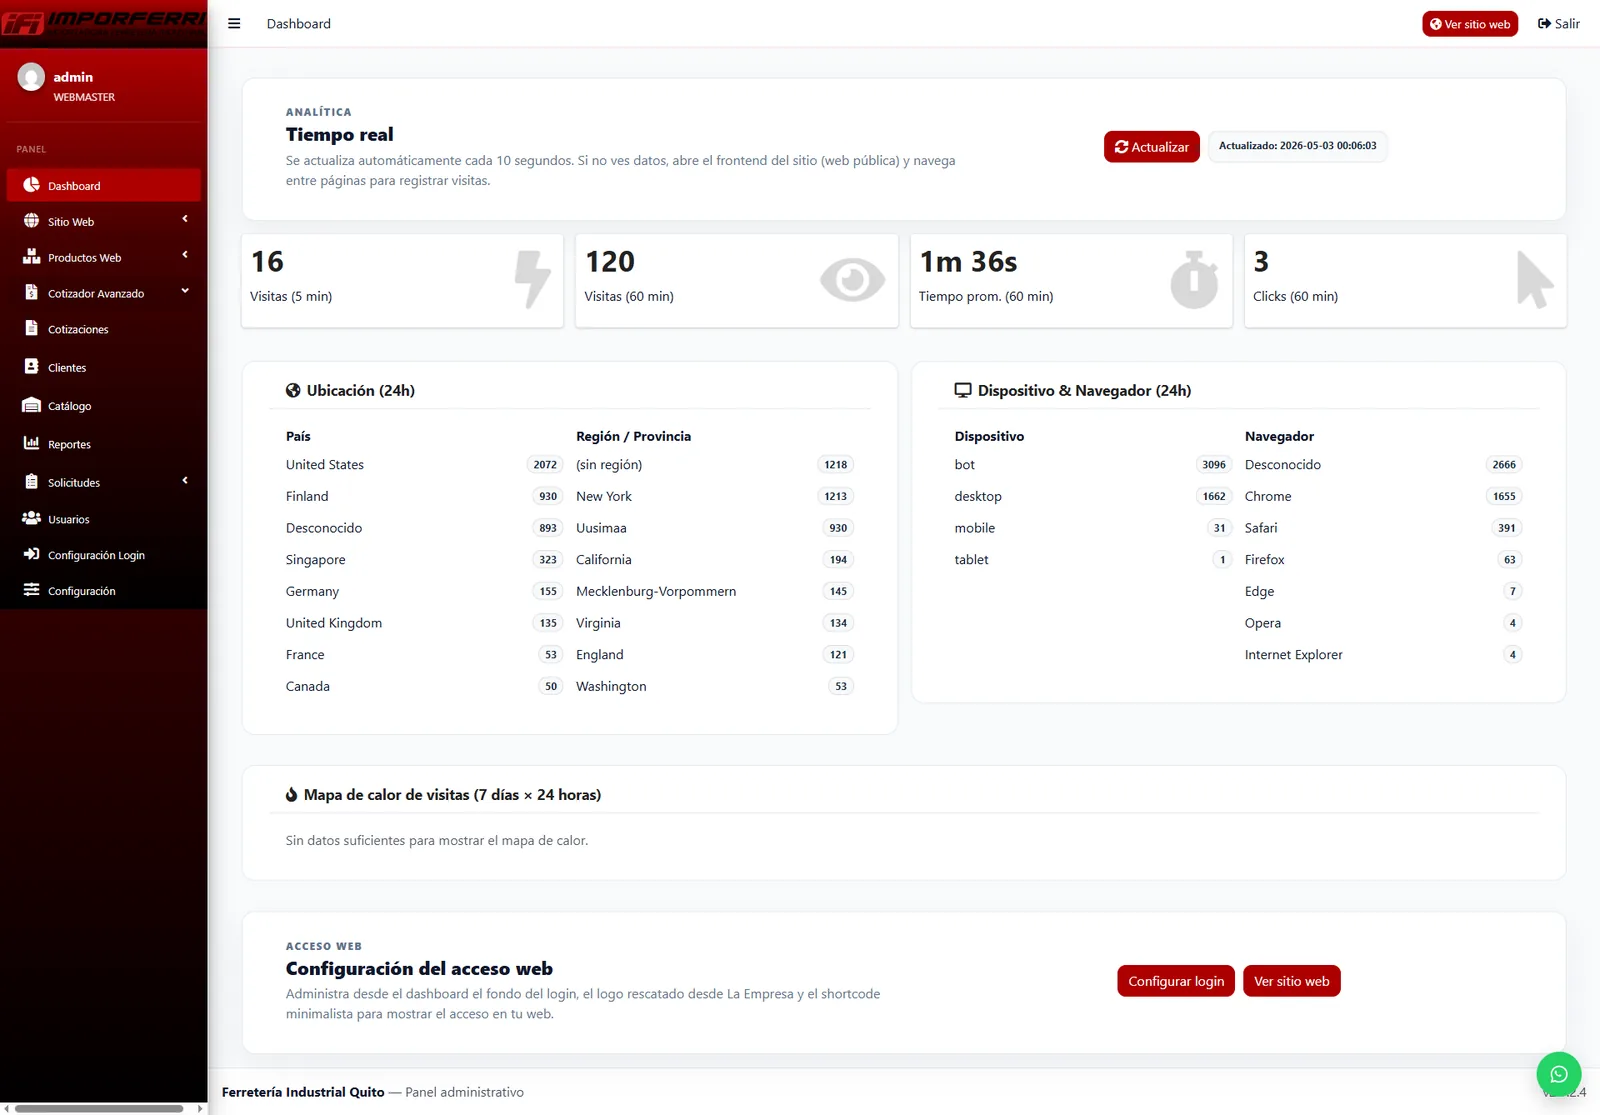Open Usuarios in the sidebar
This screenshot has height=1115, width=1600.
[x=104, y=519]
